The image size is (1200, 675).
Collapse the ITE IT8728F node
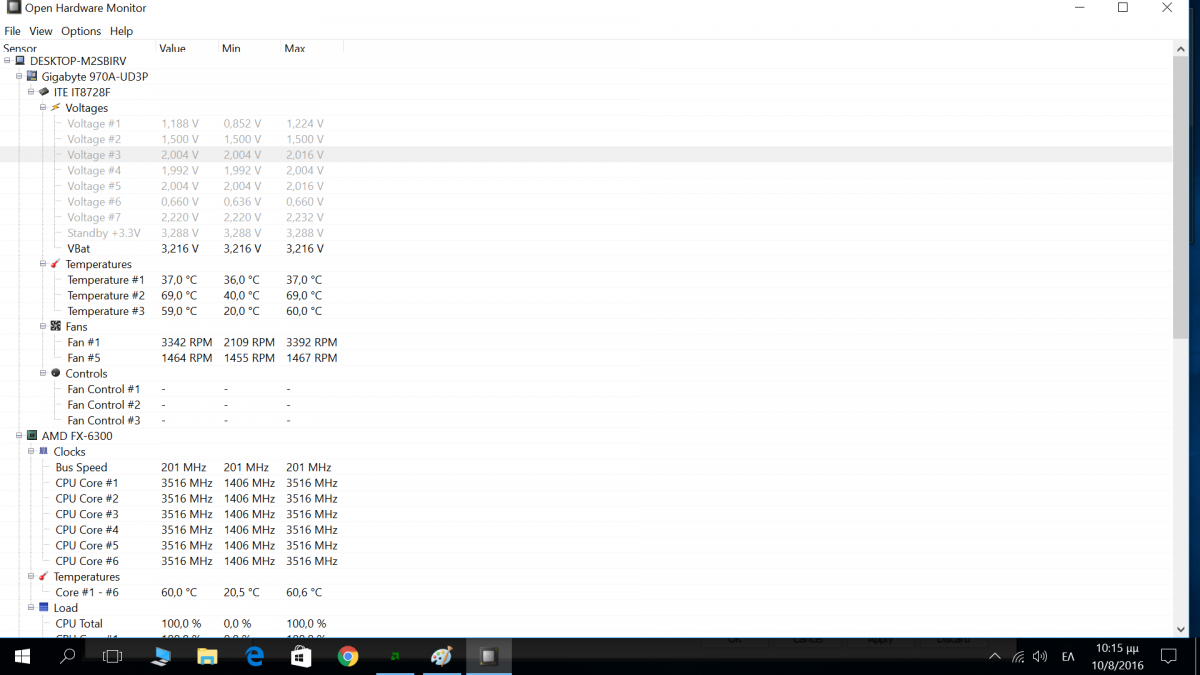coord(31,92)
